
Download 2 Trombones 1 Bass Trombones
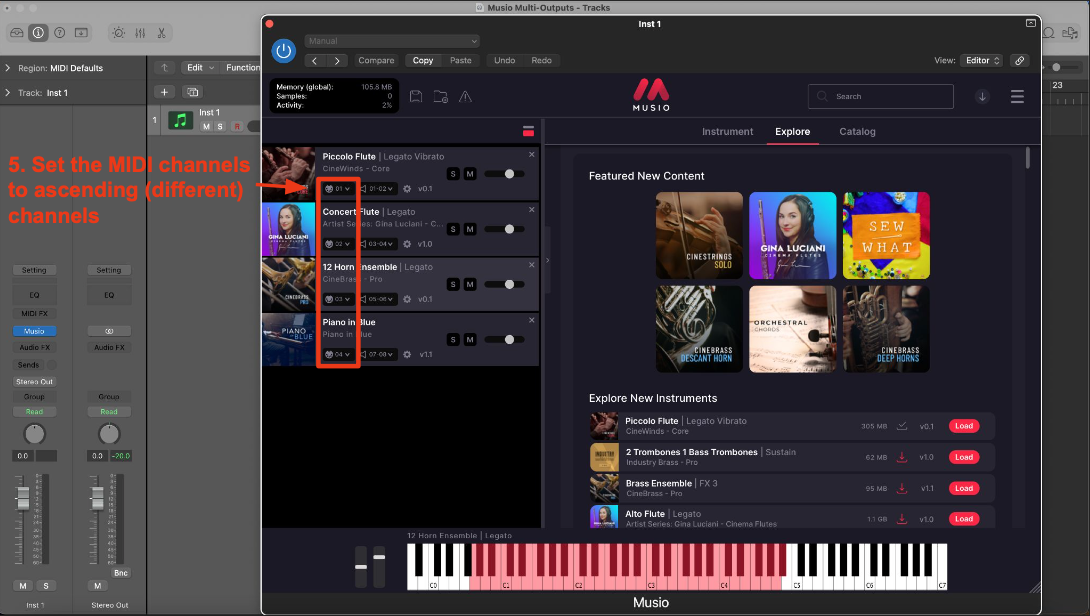[902, 457]
